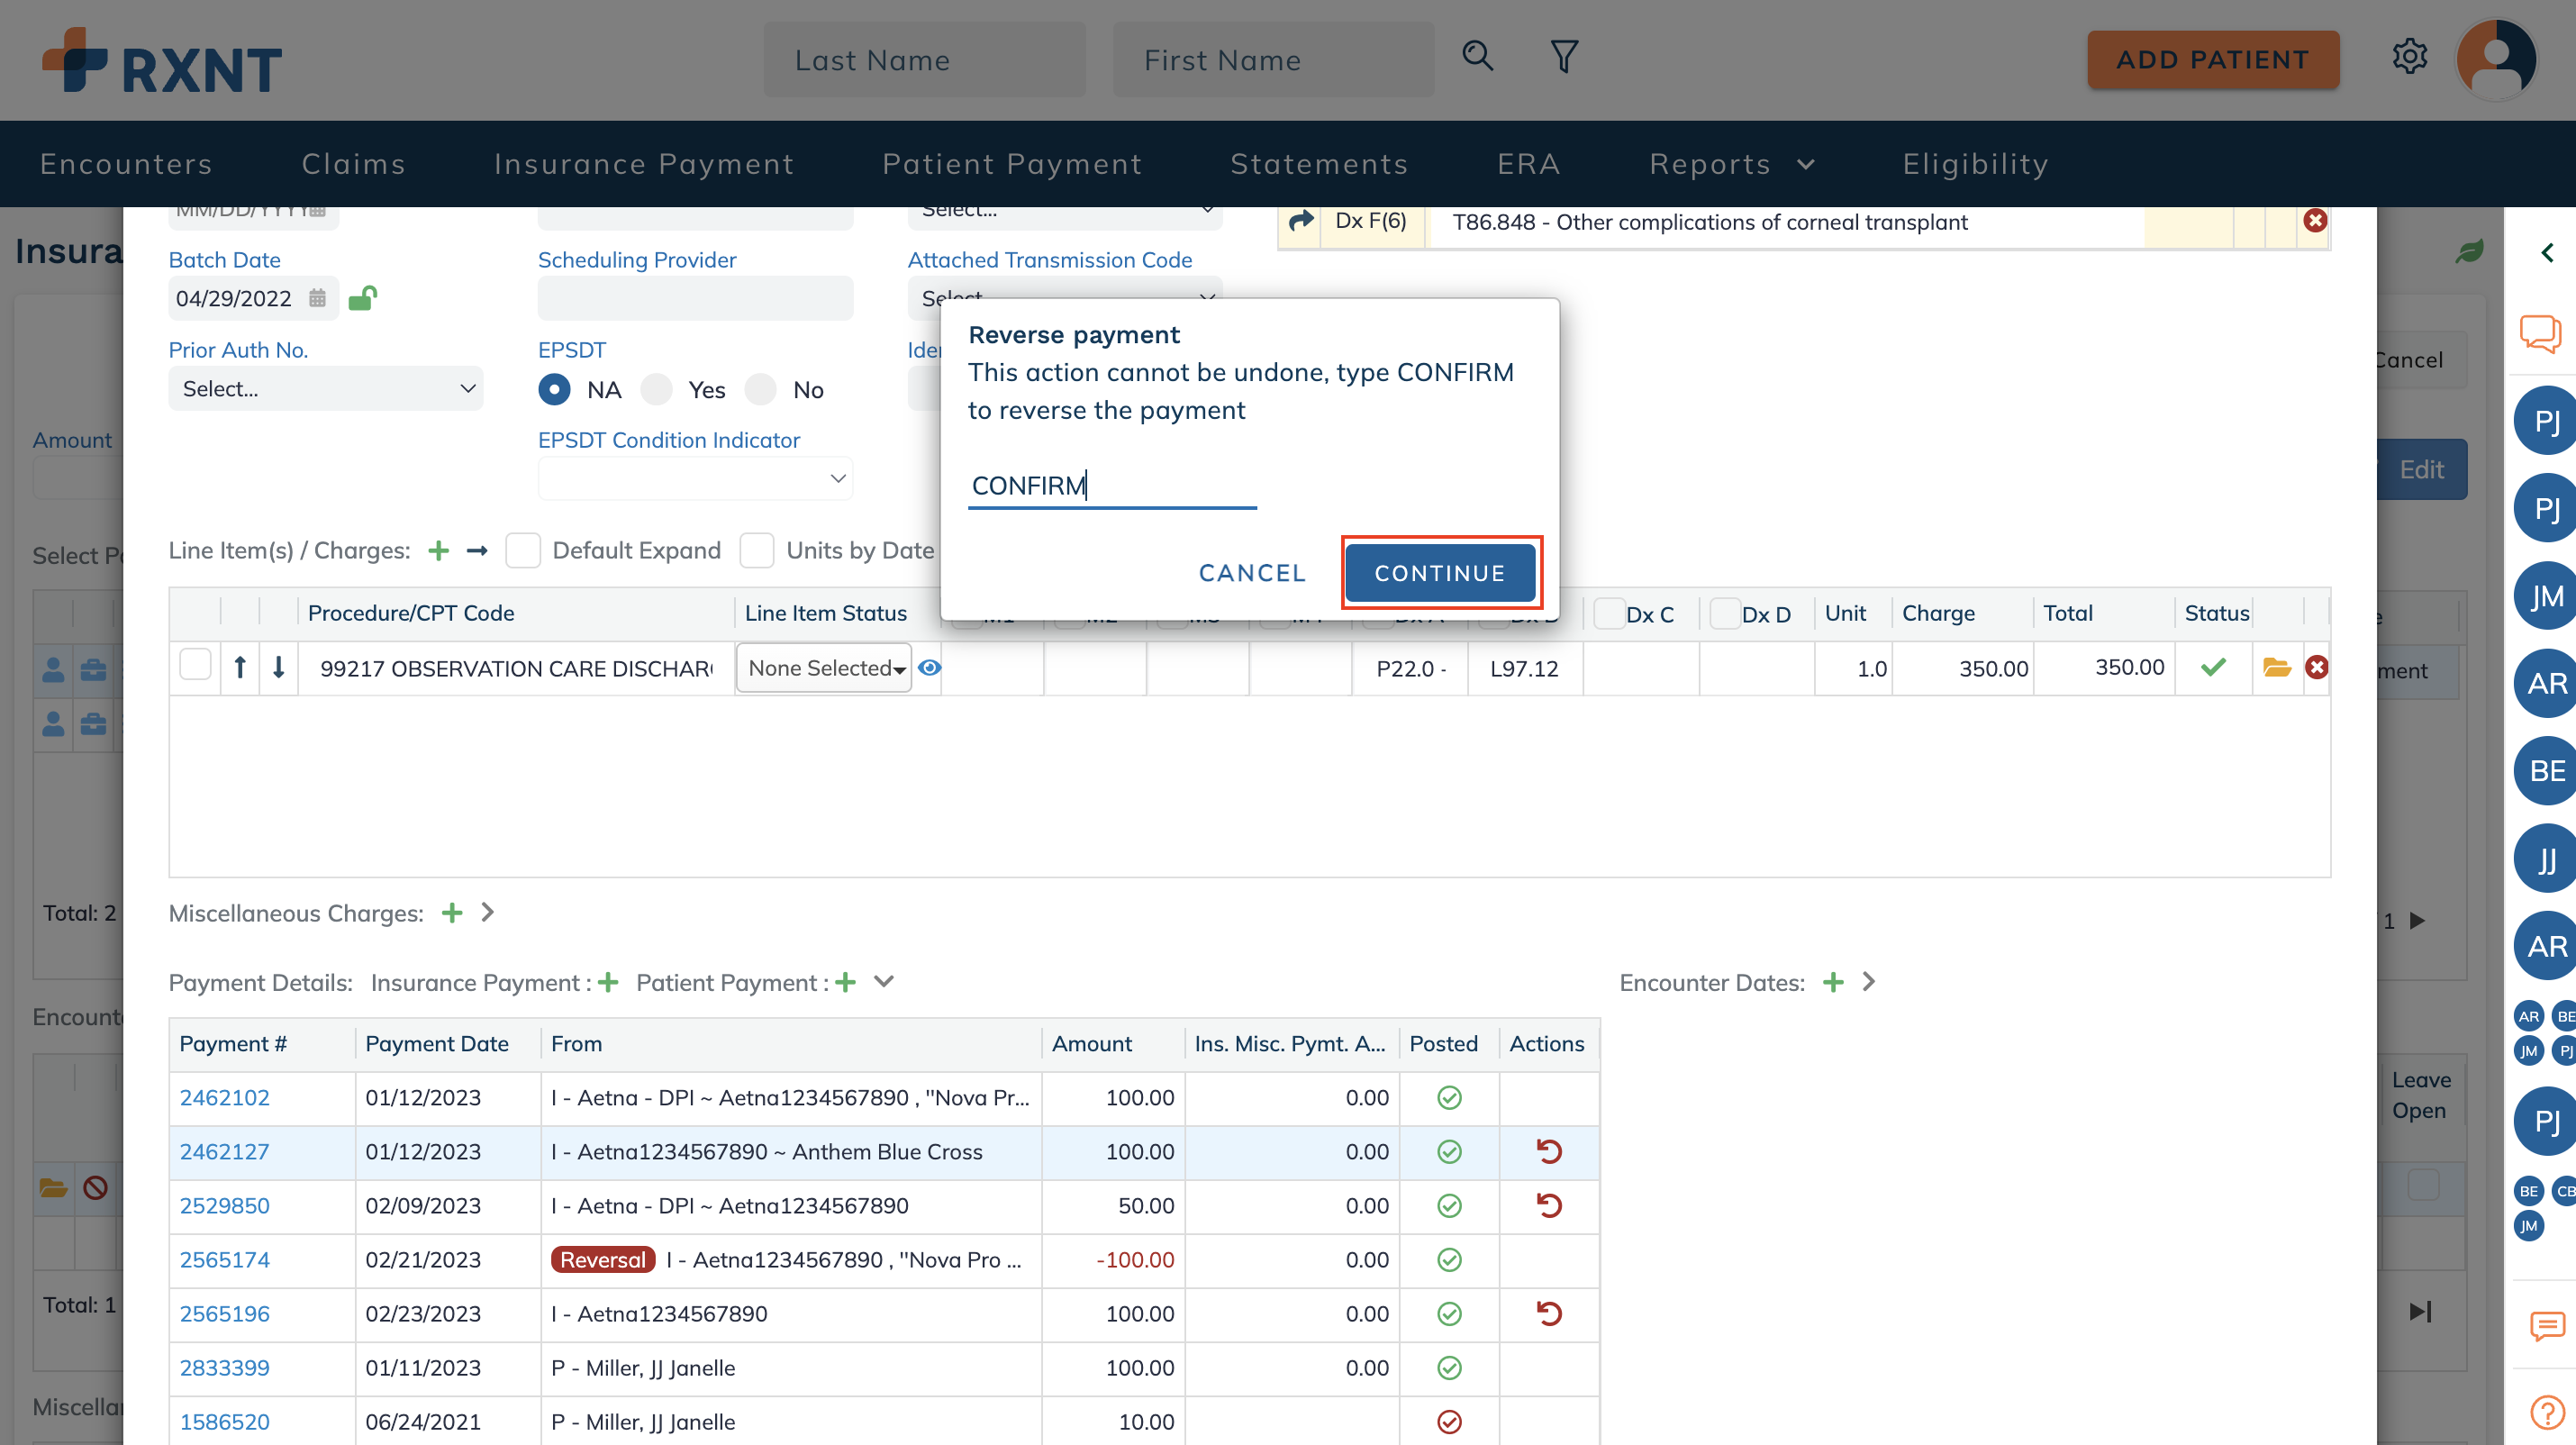Add an encounter date
The image size is (2576, 1445).
coord(1833,982)
